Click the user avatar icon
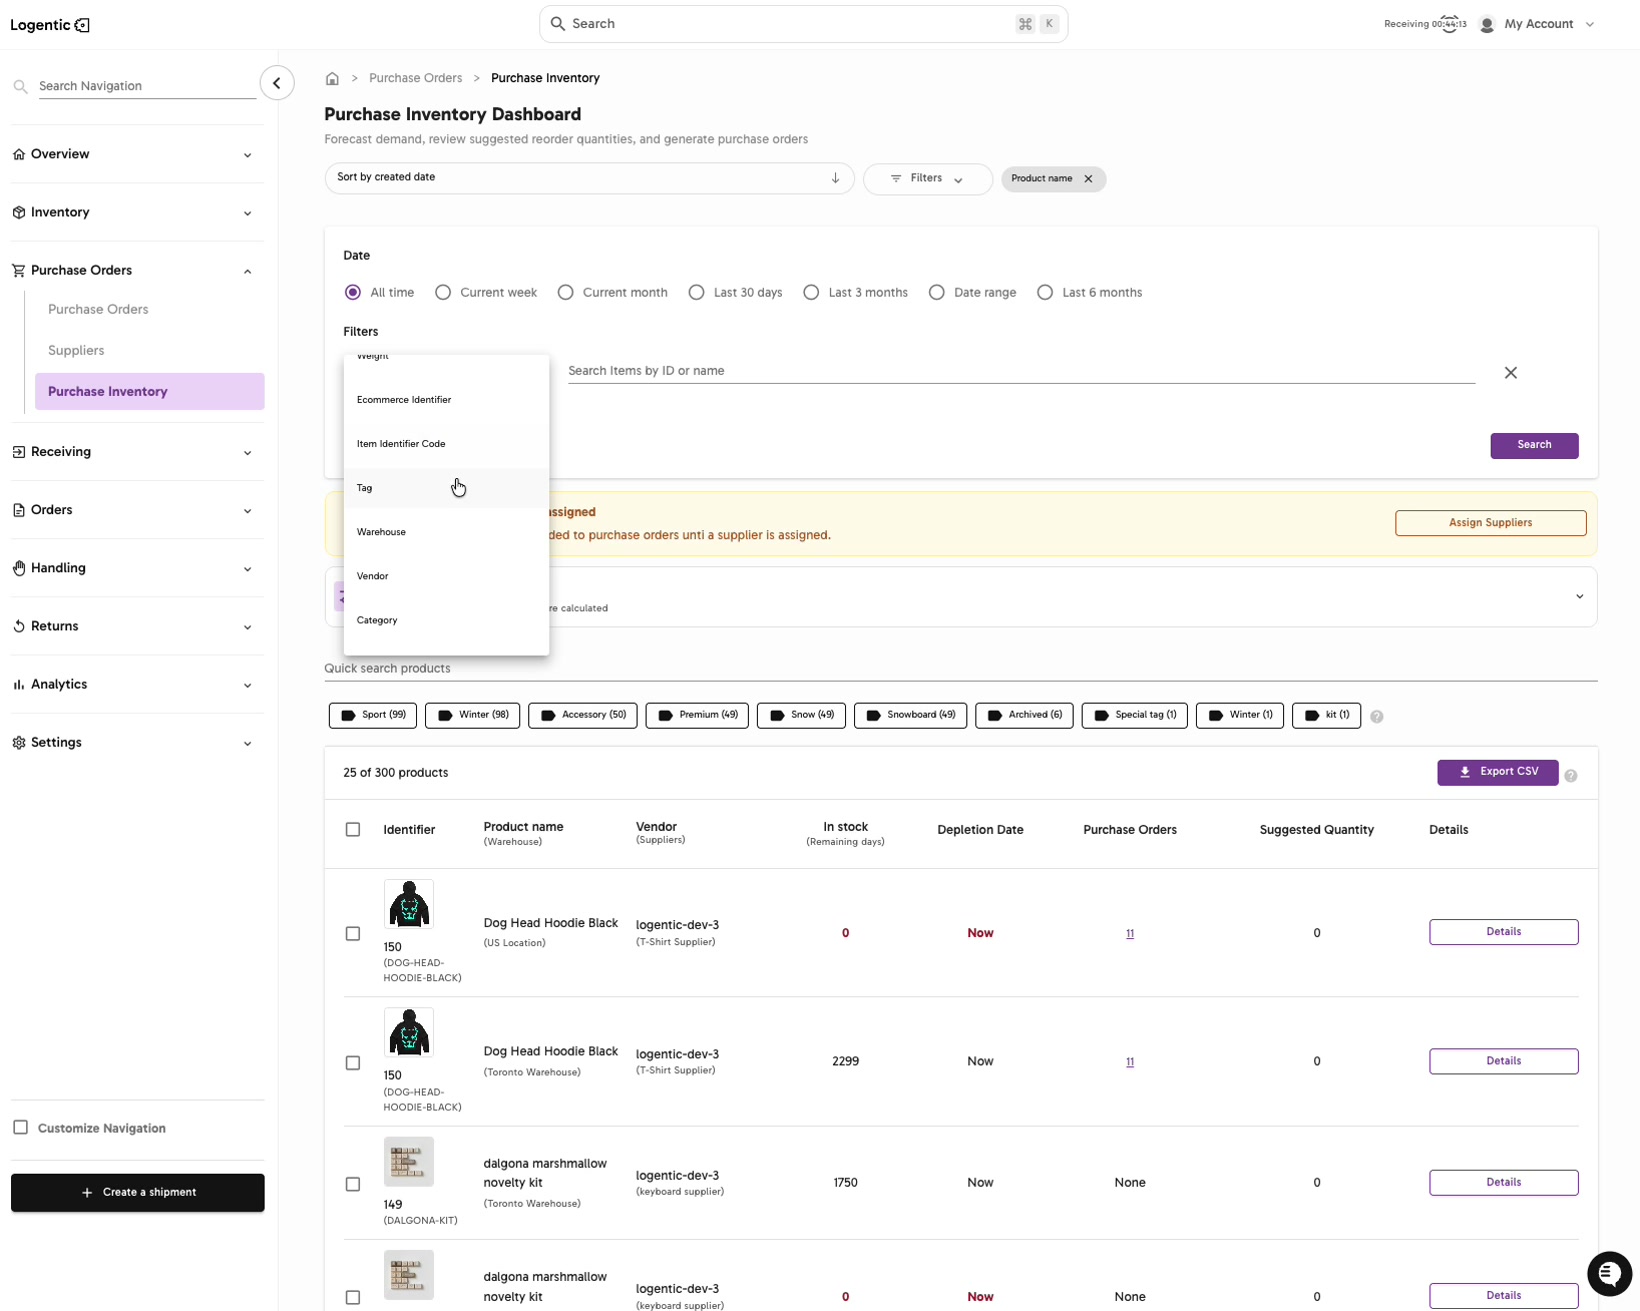 coord(1487,24)
